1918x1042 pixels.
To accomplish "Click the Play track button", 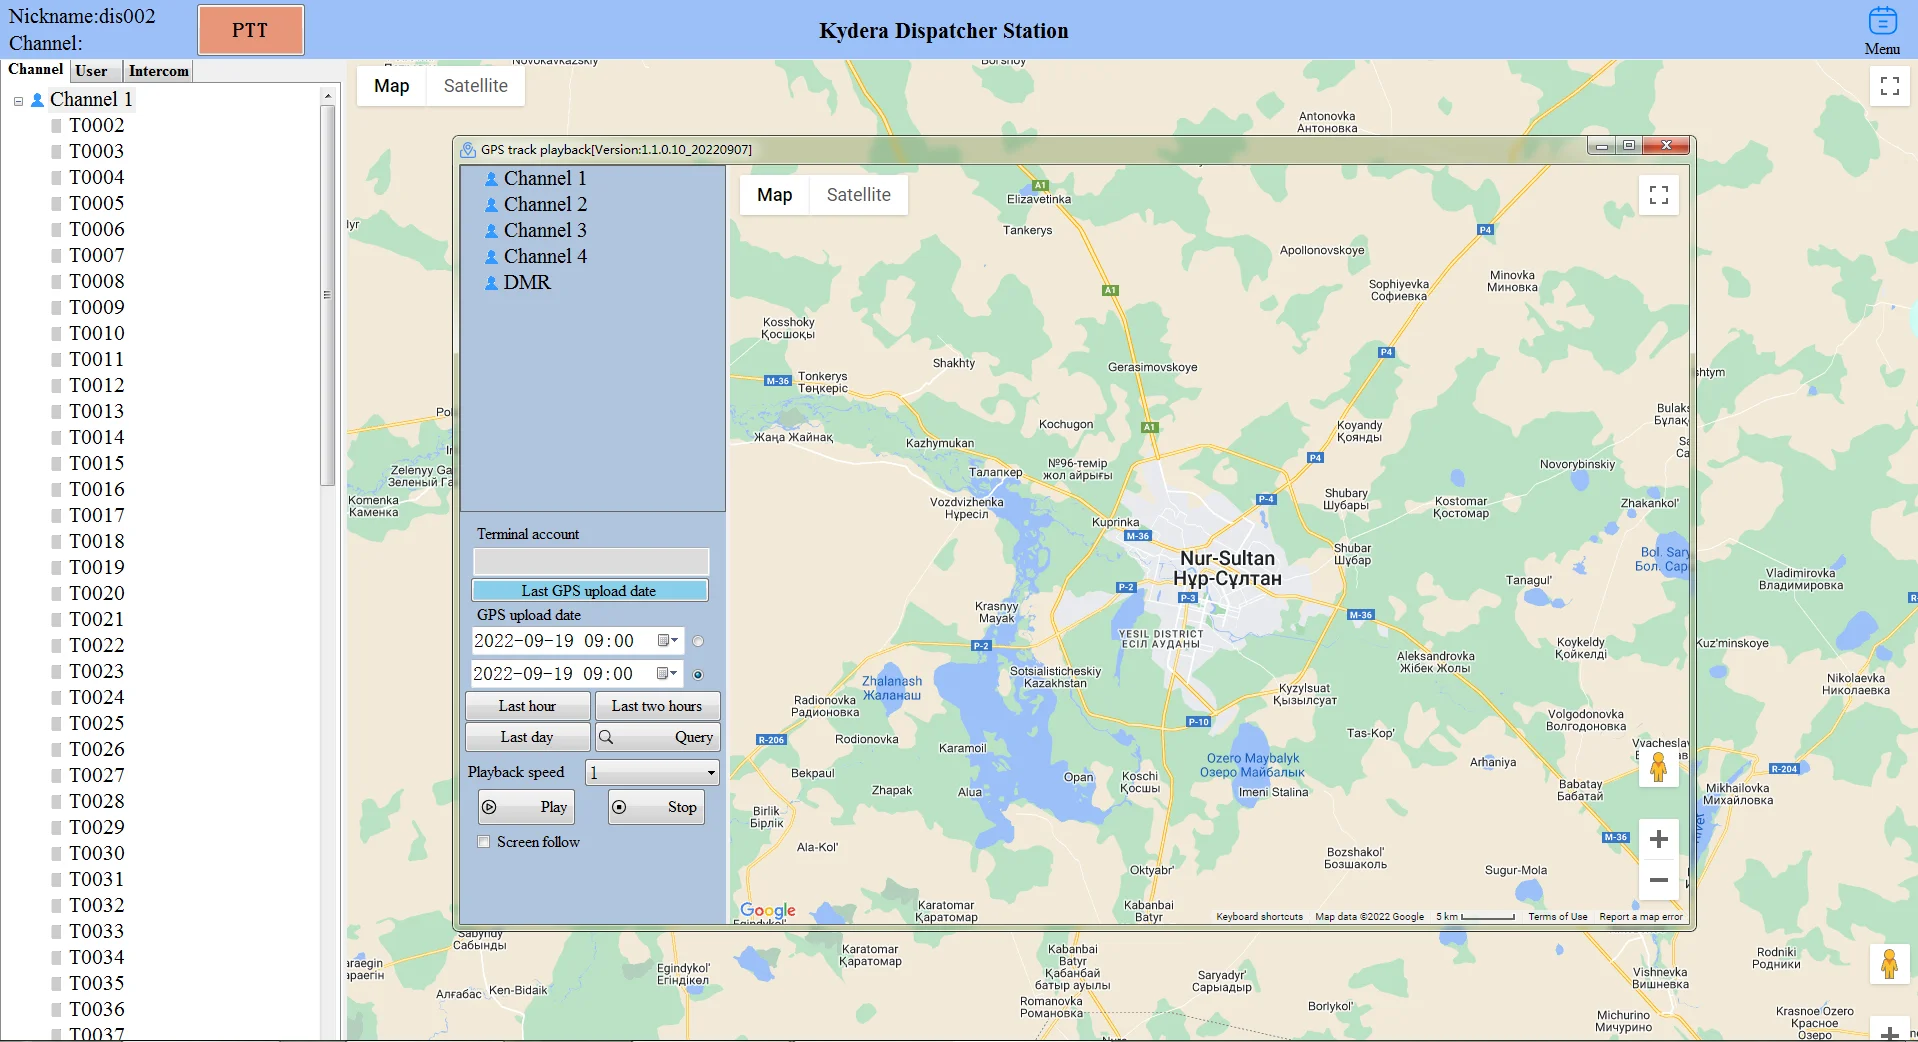I will [x=526, y=807].
